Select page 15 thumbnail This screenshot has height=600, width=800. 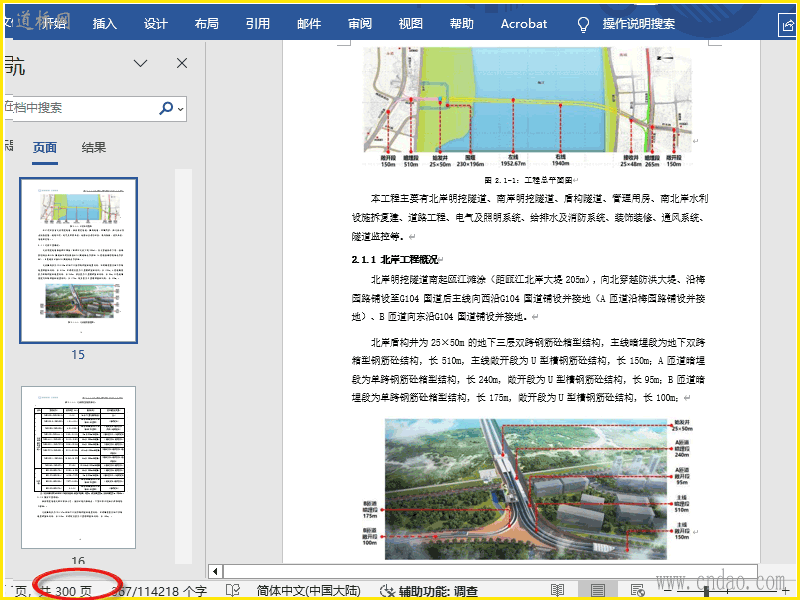point(78,260)
